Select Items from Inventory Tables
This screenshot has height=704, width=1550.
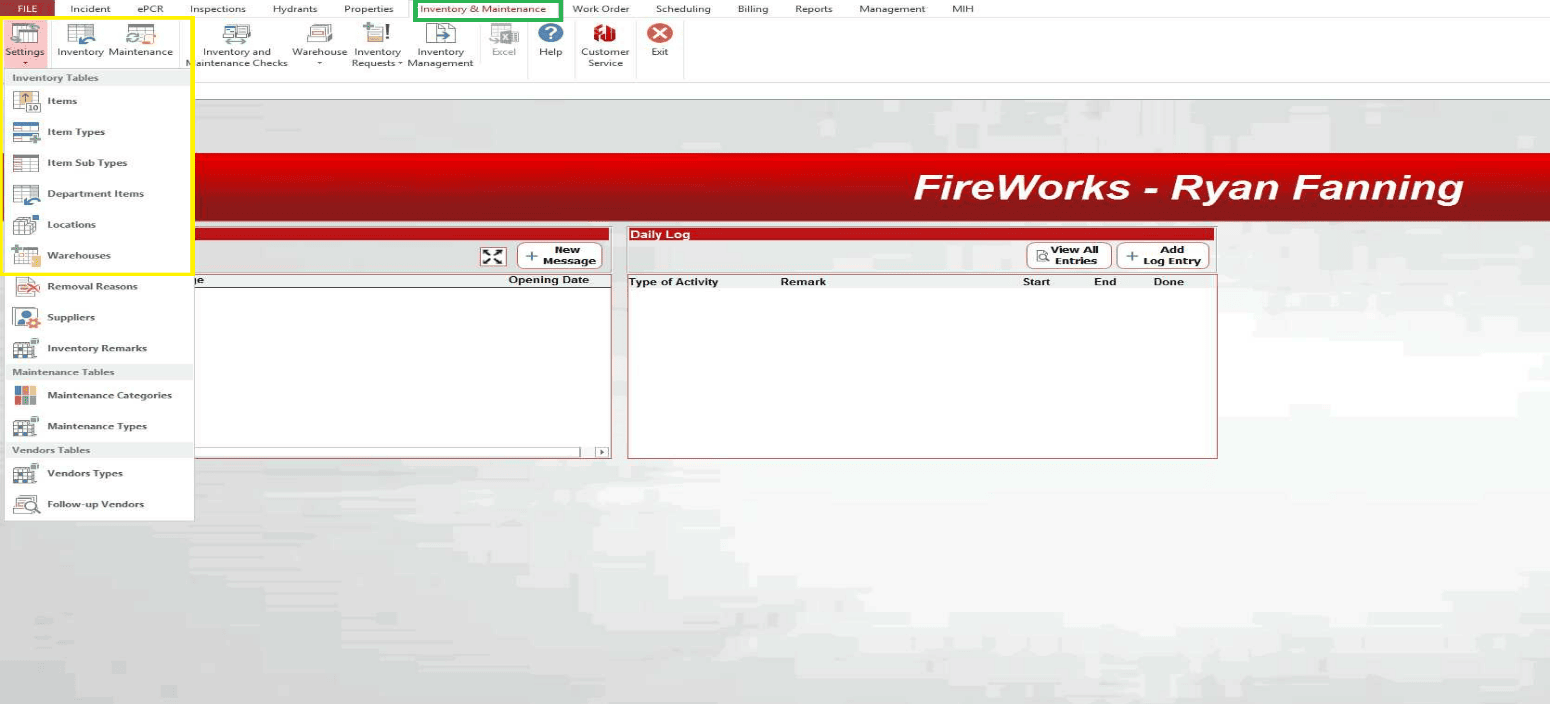tap(99, 101)
